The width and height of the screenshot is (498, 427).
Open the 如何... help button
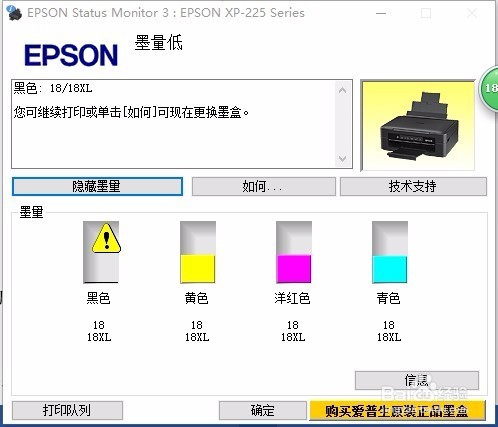click(263, 186)
